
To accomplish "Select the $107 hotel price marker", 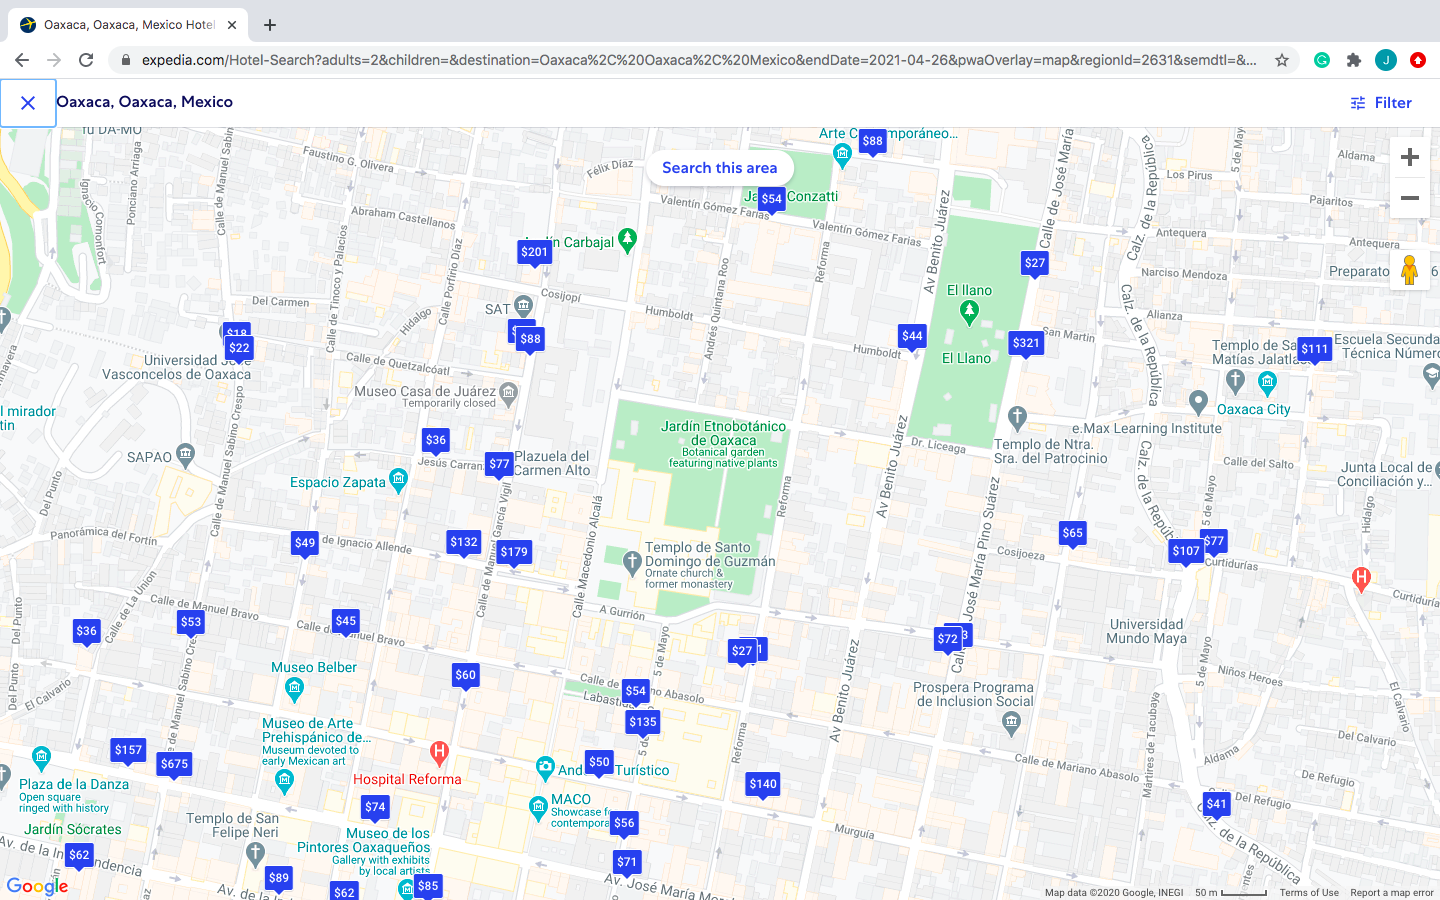I will point(1186,551).
